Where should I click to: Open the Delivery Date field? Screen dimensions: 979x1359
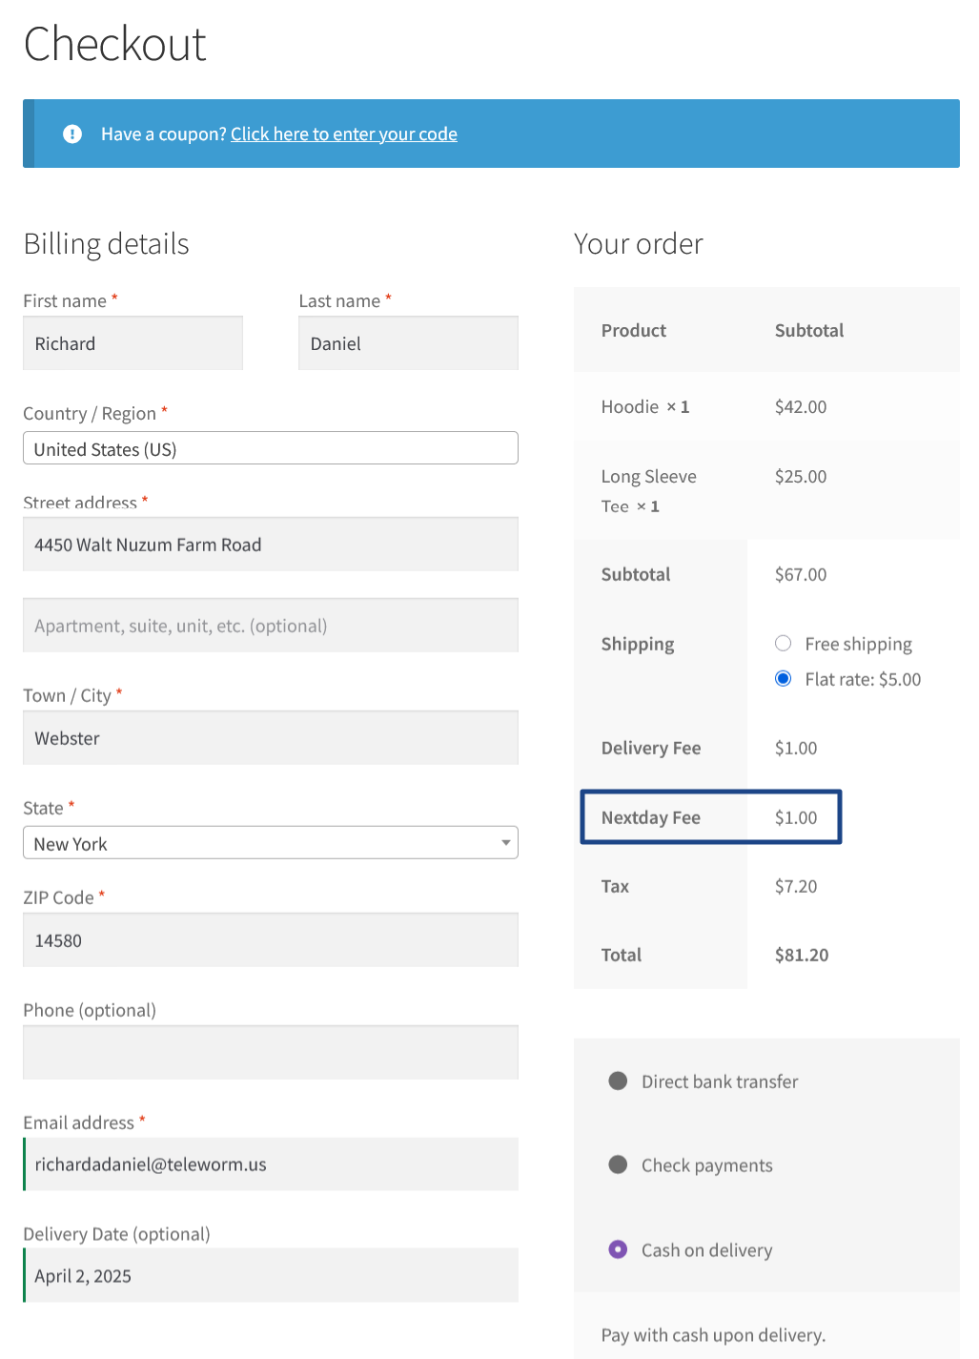coord(270,1276)
